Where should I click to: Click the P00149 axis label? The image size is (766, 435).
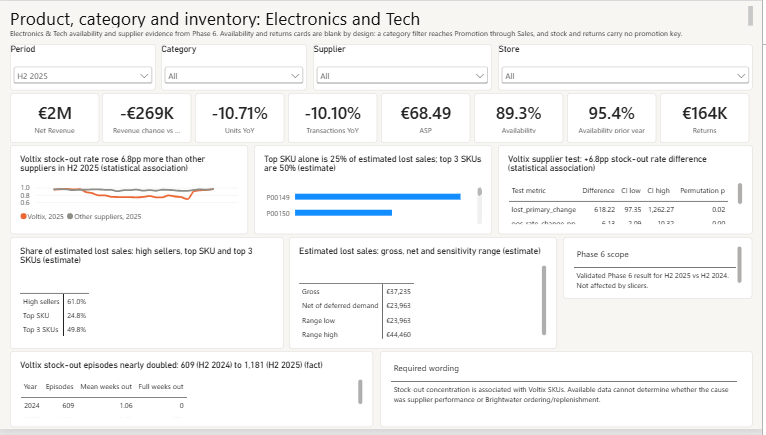point(278,197)
